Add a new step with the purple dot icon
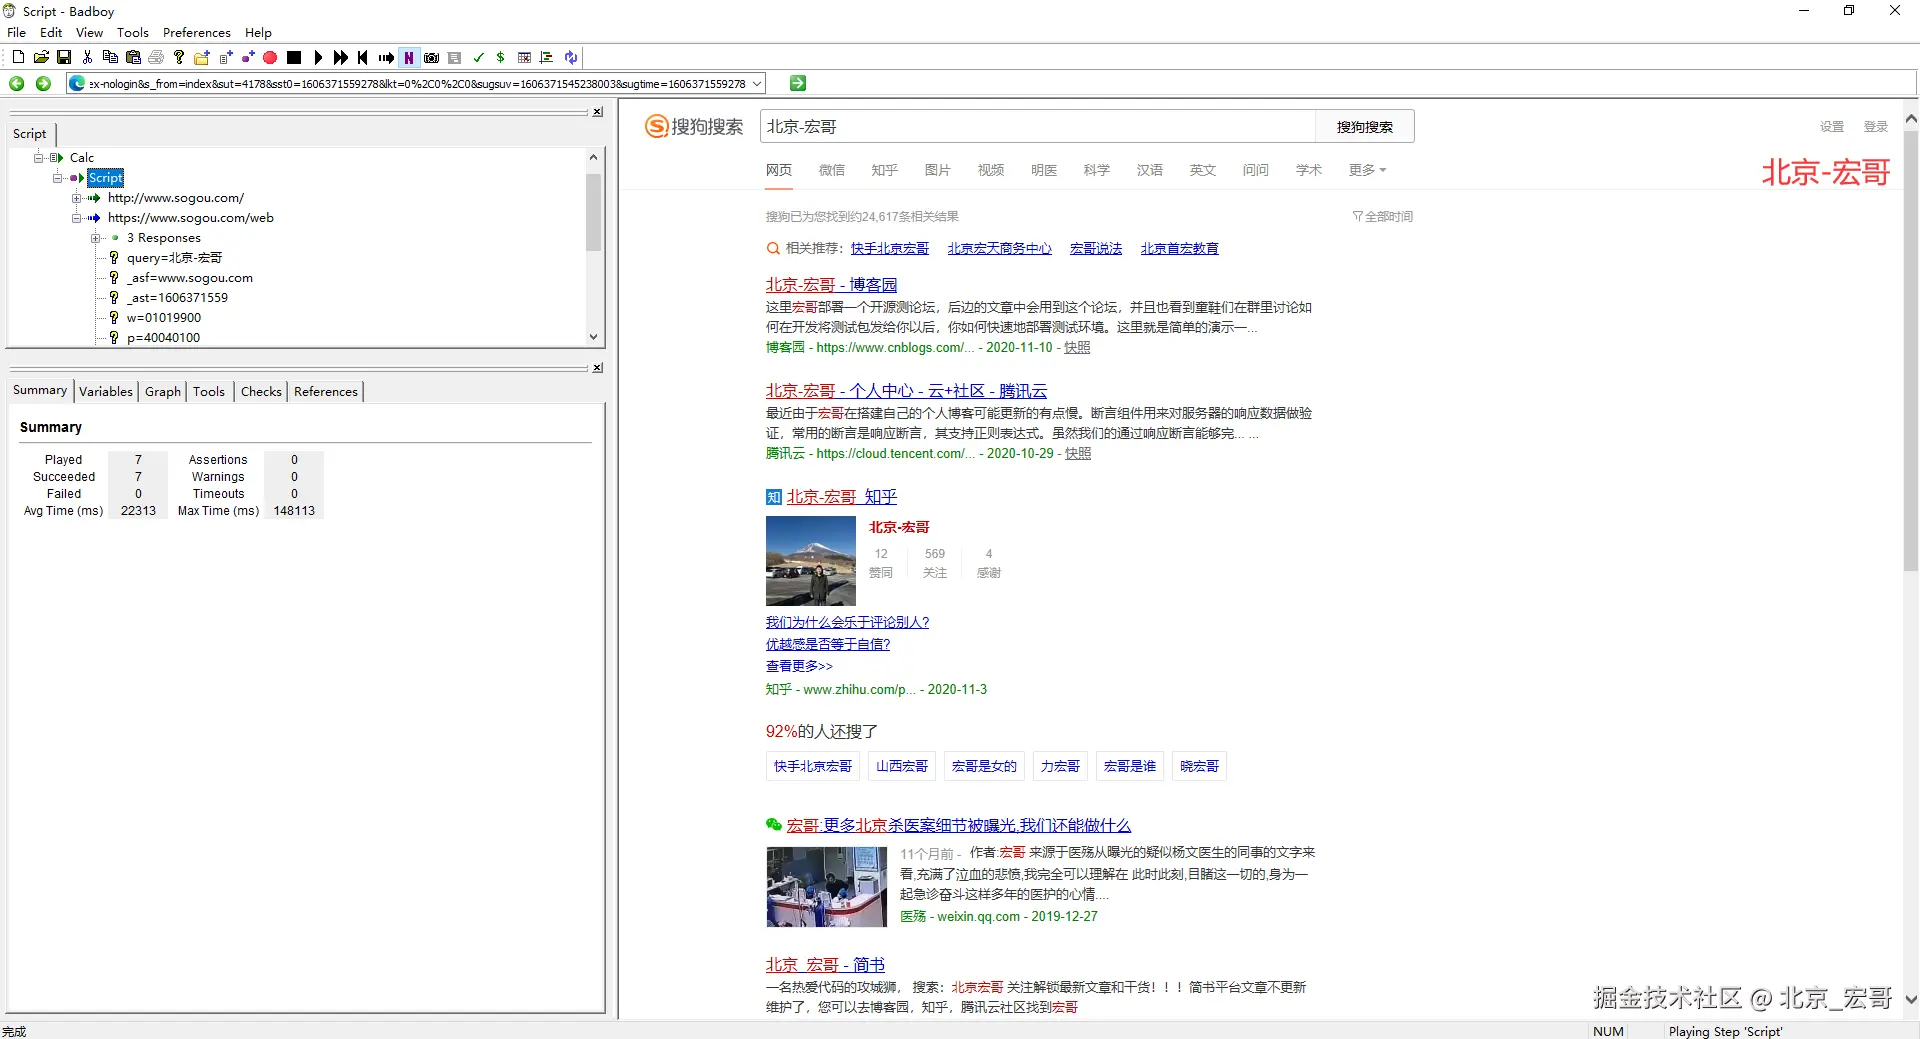The width and height of the screenshot is (1920, 1039). click(x=248, y=58)
